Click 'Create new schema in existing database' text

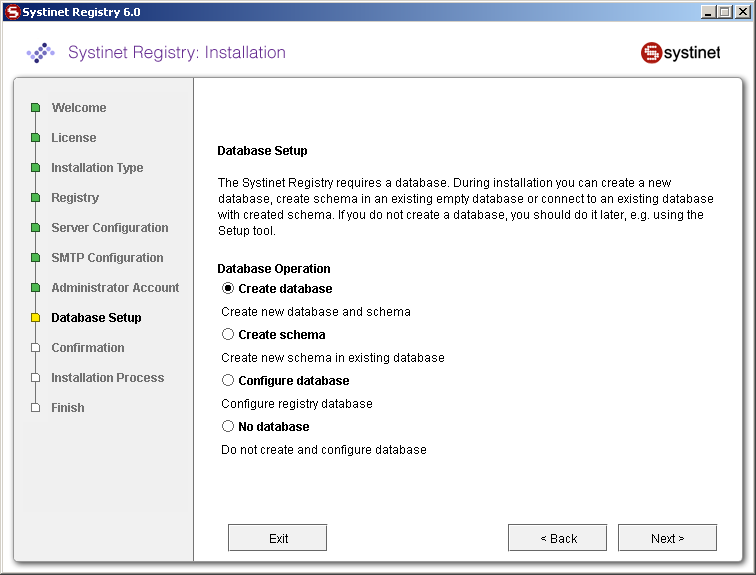[333, 358]
